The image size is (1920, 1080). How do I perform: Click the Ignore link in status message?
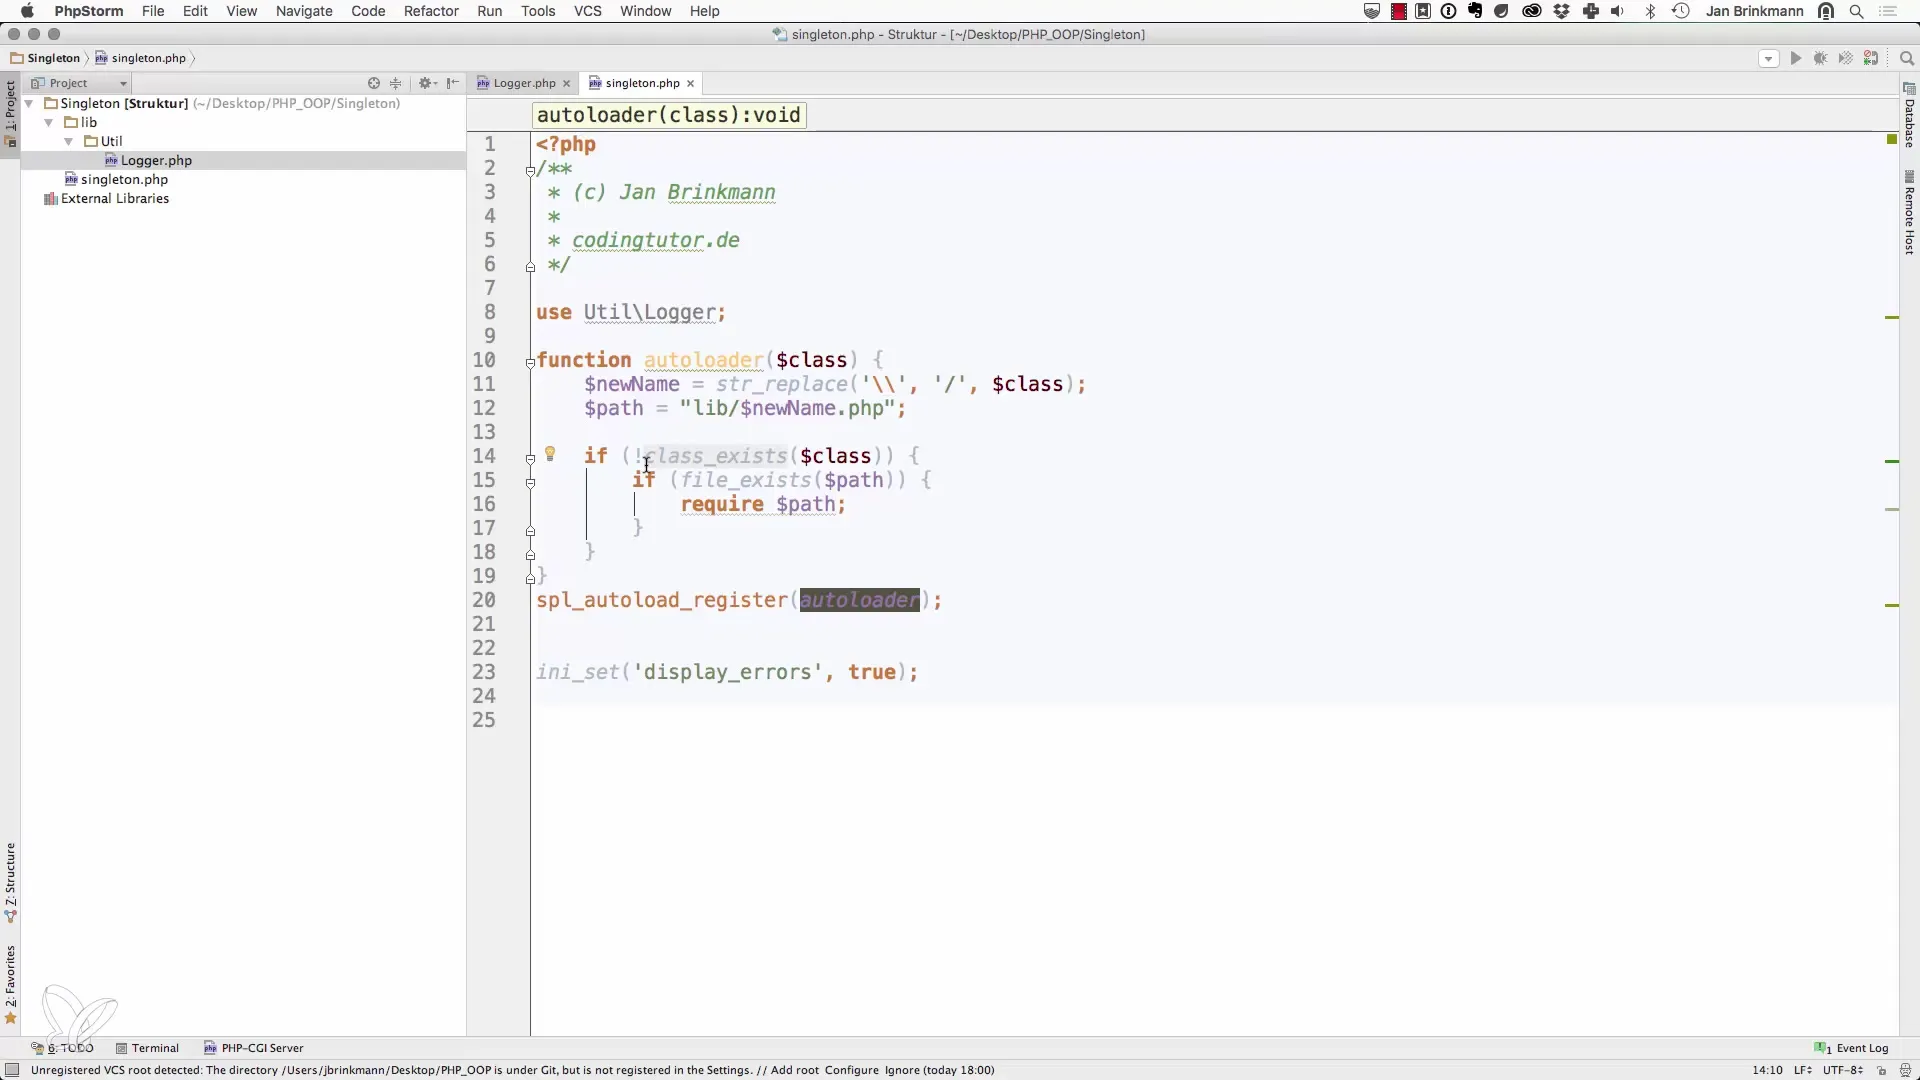pyautogui.click(x=902, y=1070)
